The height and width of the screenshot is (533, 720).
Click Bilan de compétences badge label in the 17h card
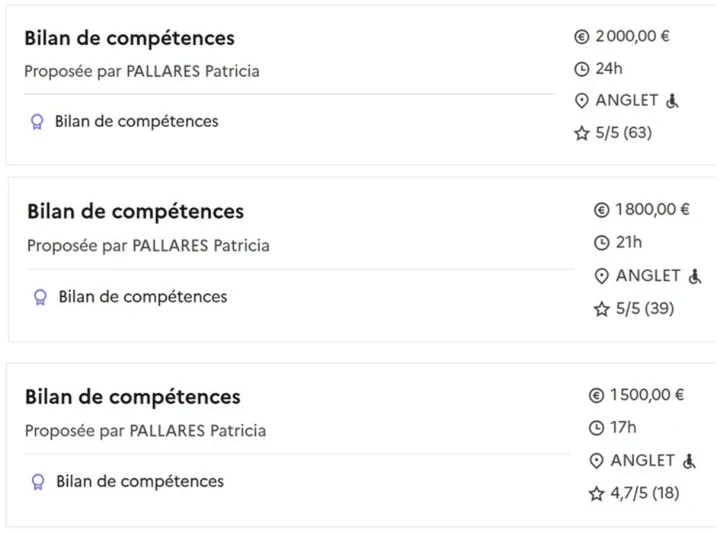coord(140,482)
